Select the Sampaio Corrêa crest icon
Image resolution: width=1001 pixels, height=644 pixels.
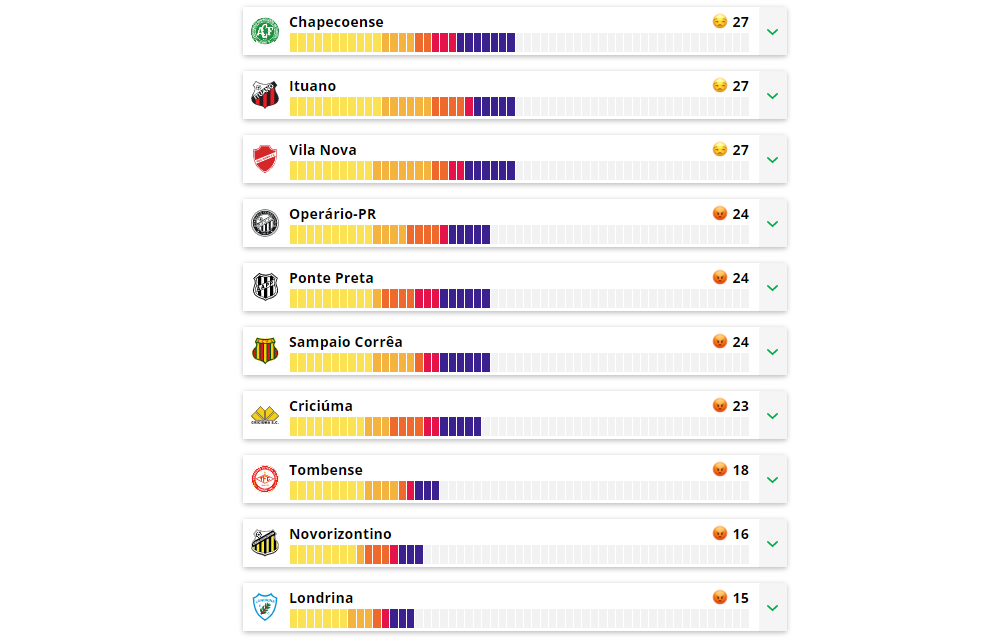(x=265, y=351)
